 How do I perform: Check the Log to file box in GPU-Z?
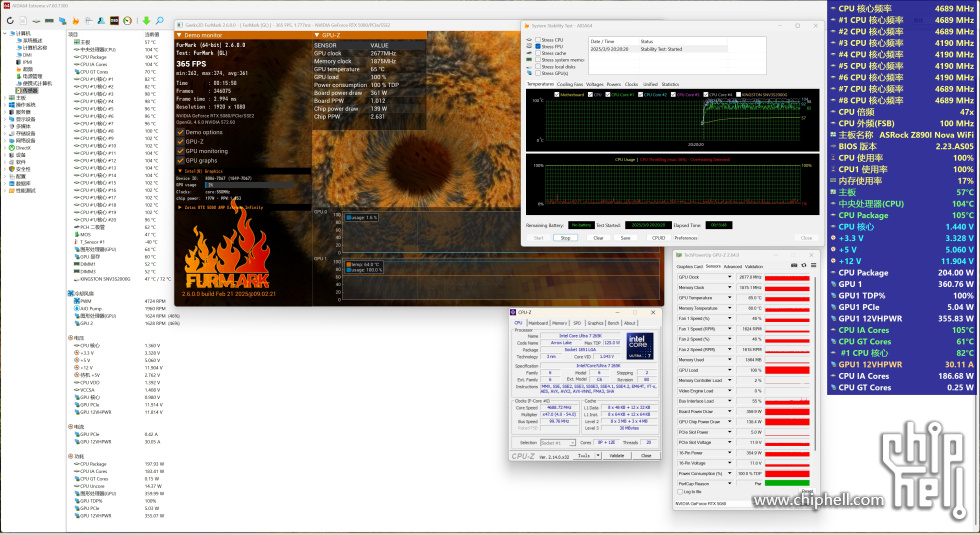pyautogui.click(x=680, y=492)
